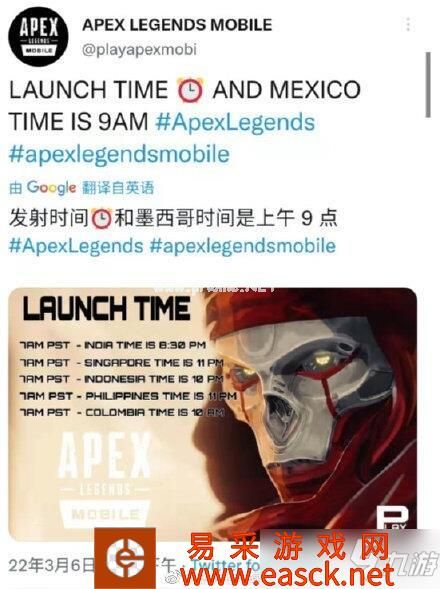Image resolution: width=440 pixels, height=589 pixels.
Task: Click the orange easck logo icon
Action: click(125, 558)
